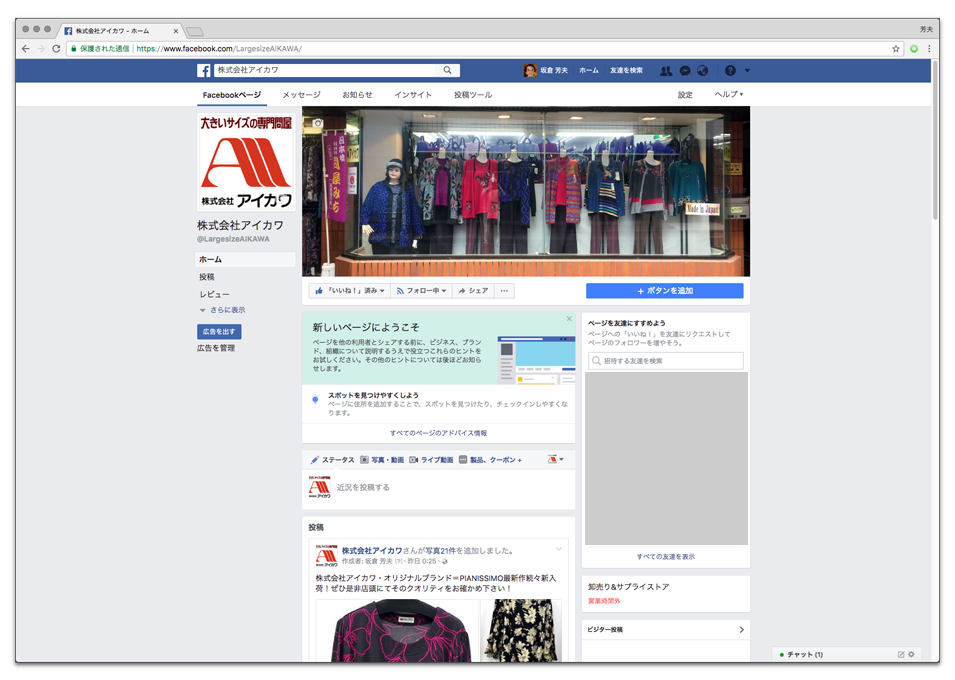This screenshot has width=955, height=680.
Task: Open 「いいね！」済み dropdown
Action: [350, 291]
